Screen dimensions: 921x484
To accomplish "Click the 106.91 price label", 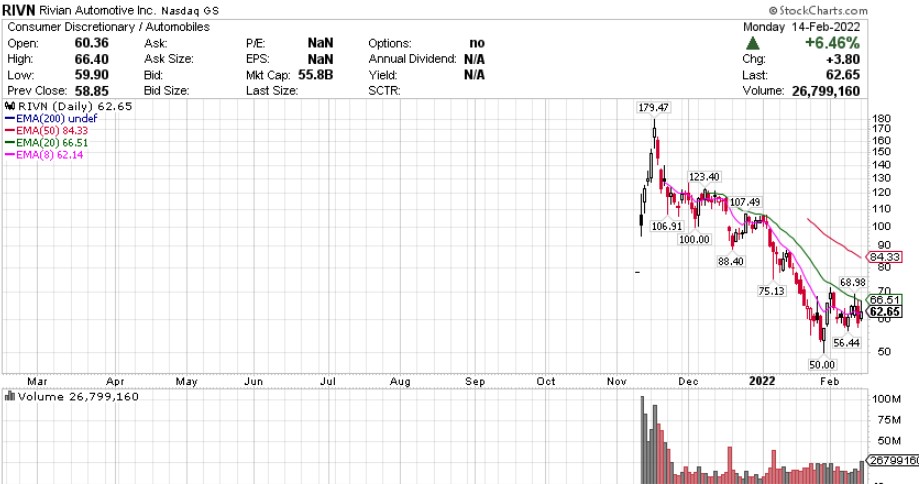I will (667, 226).
